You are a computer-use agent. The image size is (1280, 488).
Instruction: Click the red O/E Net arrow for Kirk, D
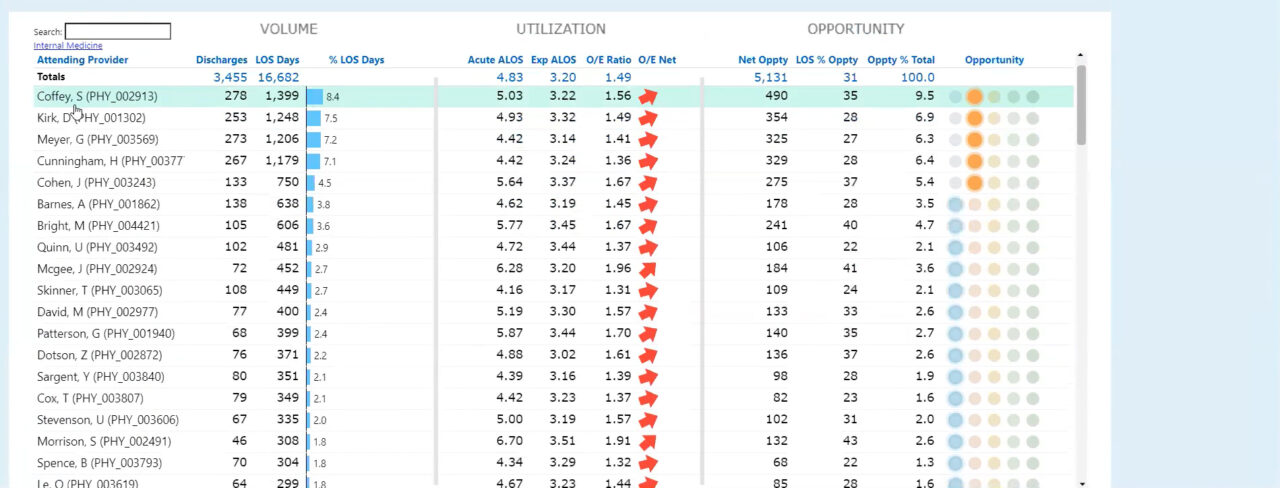pyautogui.click(x=648, y=118)
